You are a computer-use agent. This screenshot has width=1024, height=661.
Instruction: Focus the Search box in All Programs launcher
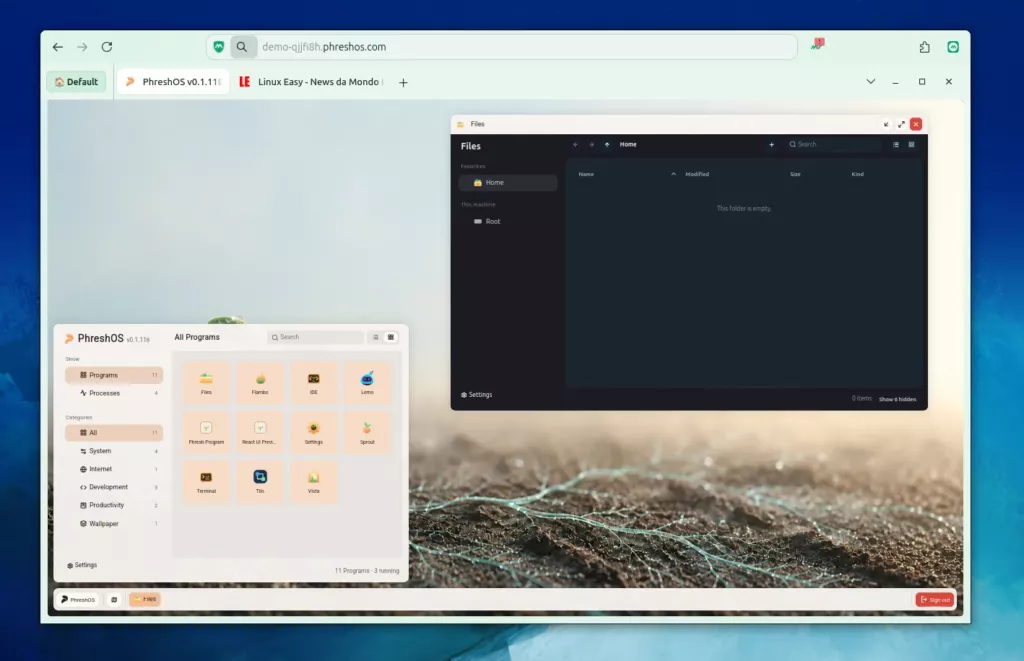point(315,337)
